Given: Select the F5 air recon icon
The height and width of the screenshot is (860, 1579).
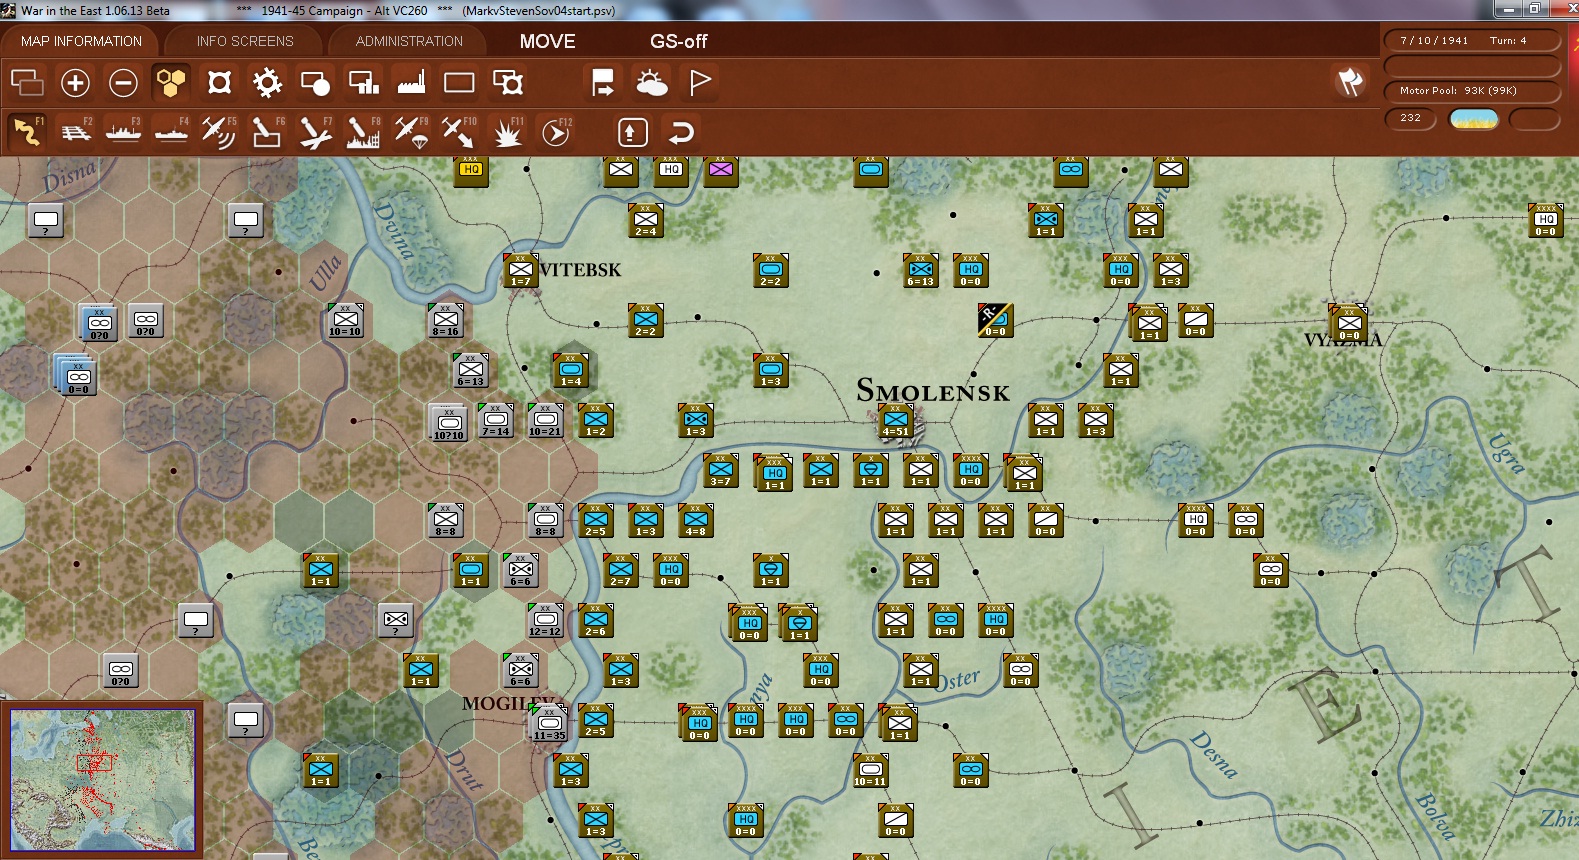Looking at the screenshot, I should pos(219,132).
